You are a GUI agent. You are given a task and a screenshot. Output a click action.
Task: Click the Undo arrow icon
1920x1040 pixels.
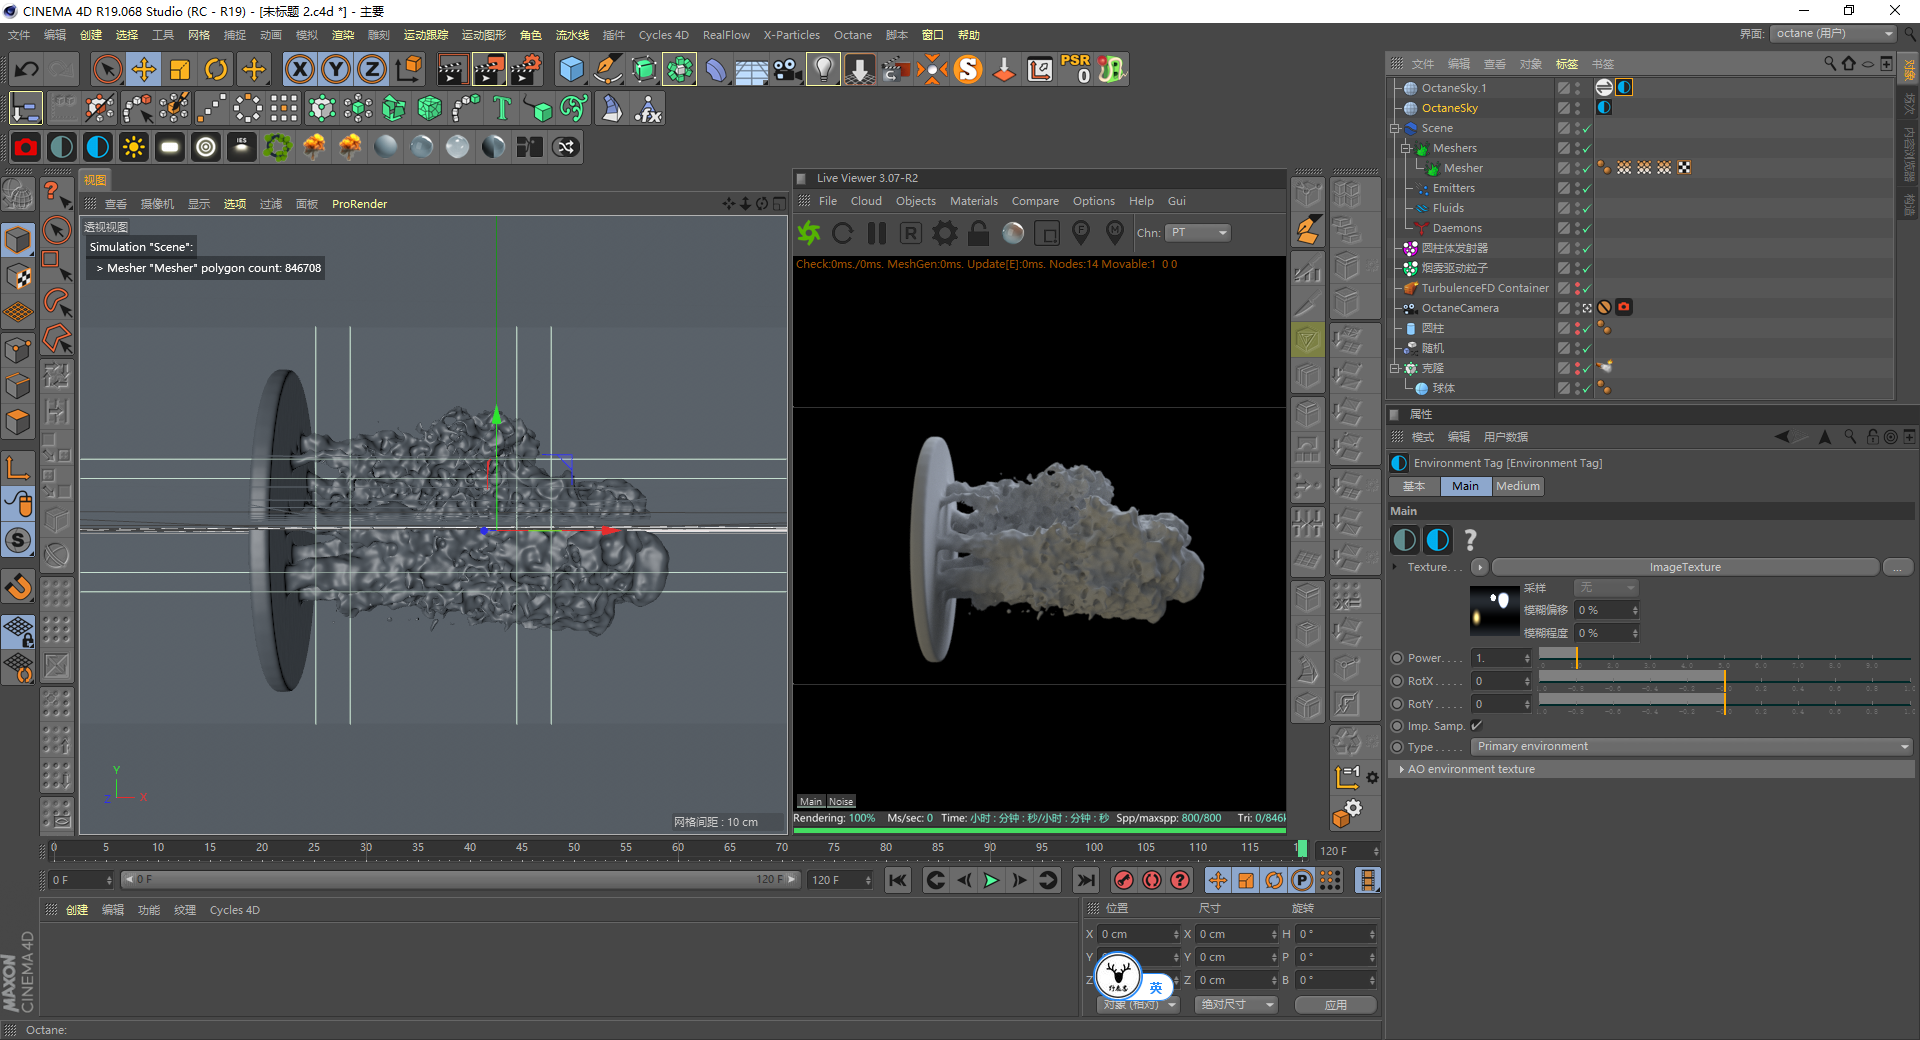pyautogui.click(x=27, y=69)
